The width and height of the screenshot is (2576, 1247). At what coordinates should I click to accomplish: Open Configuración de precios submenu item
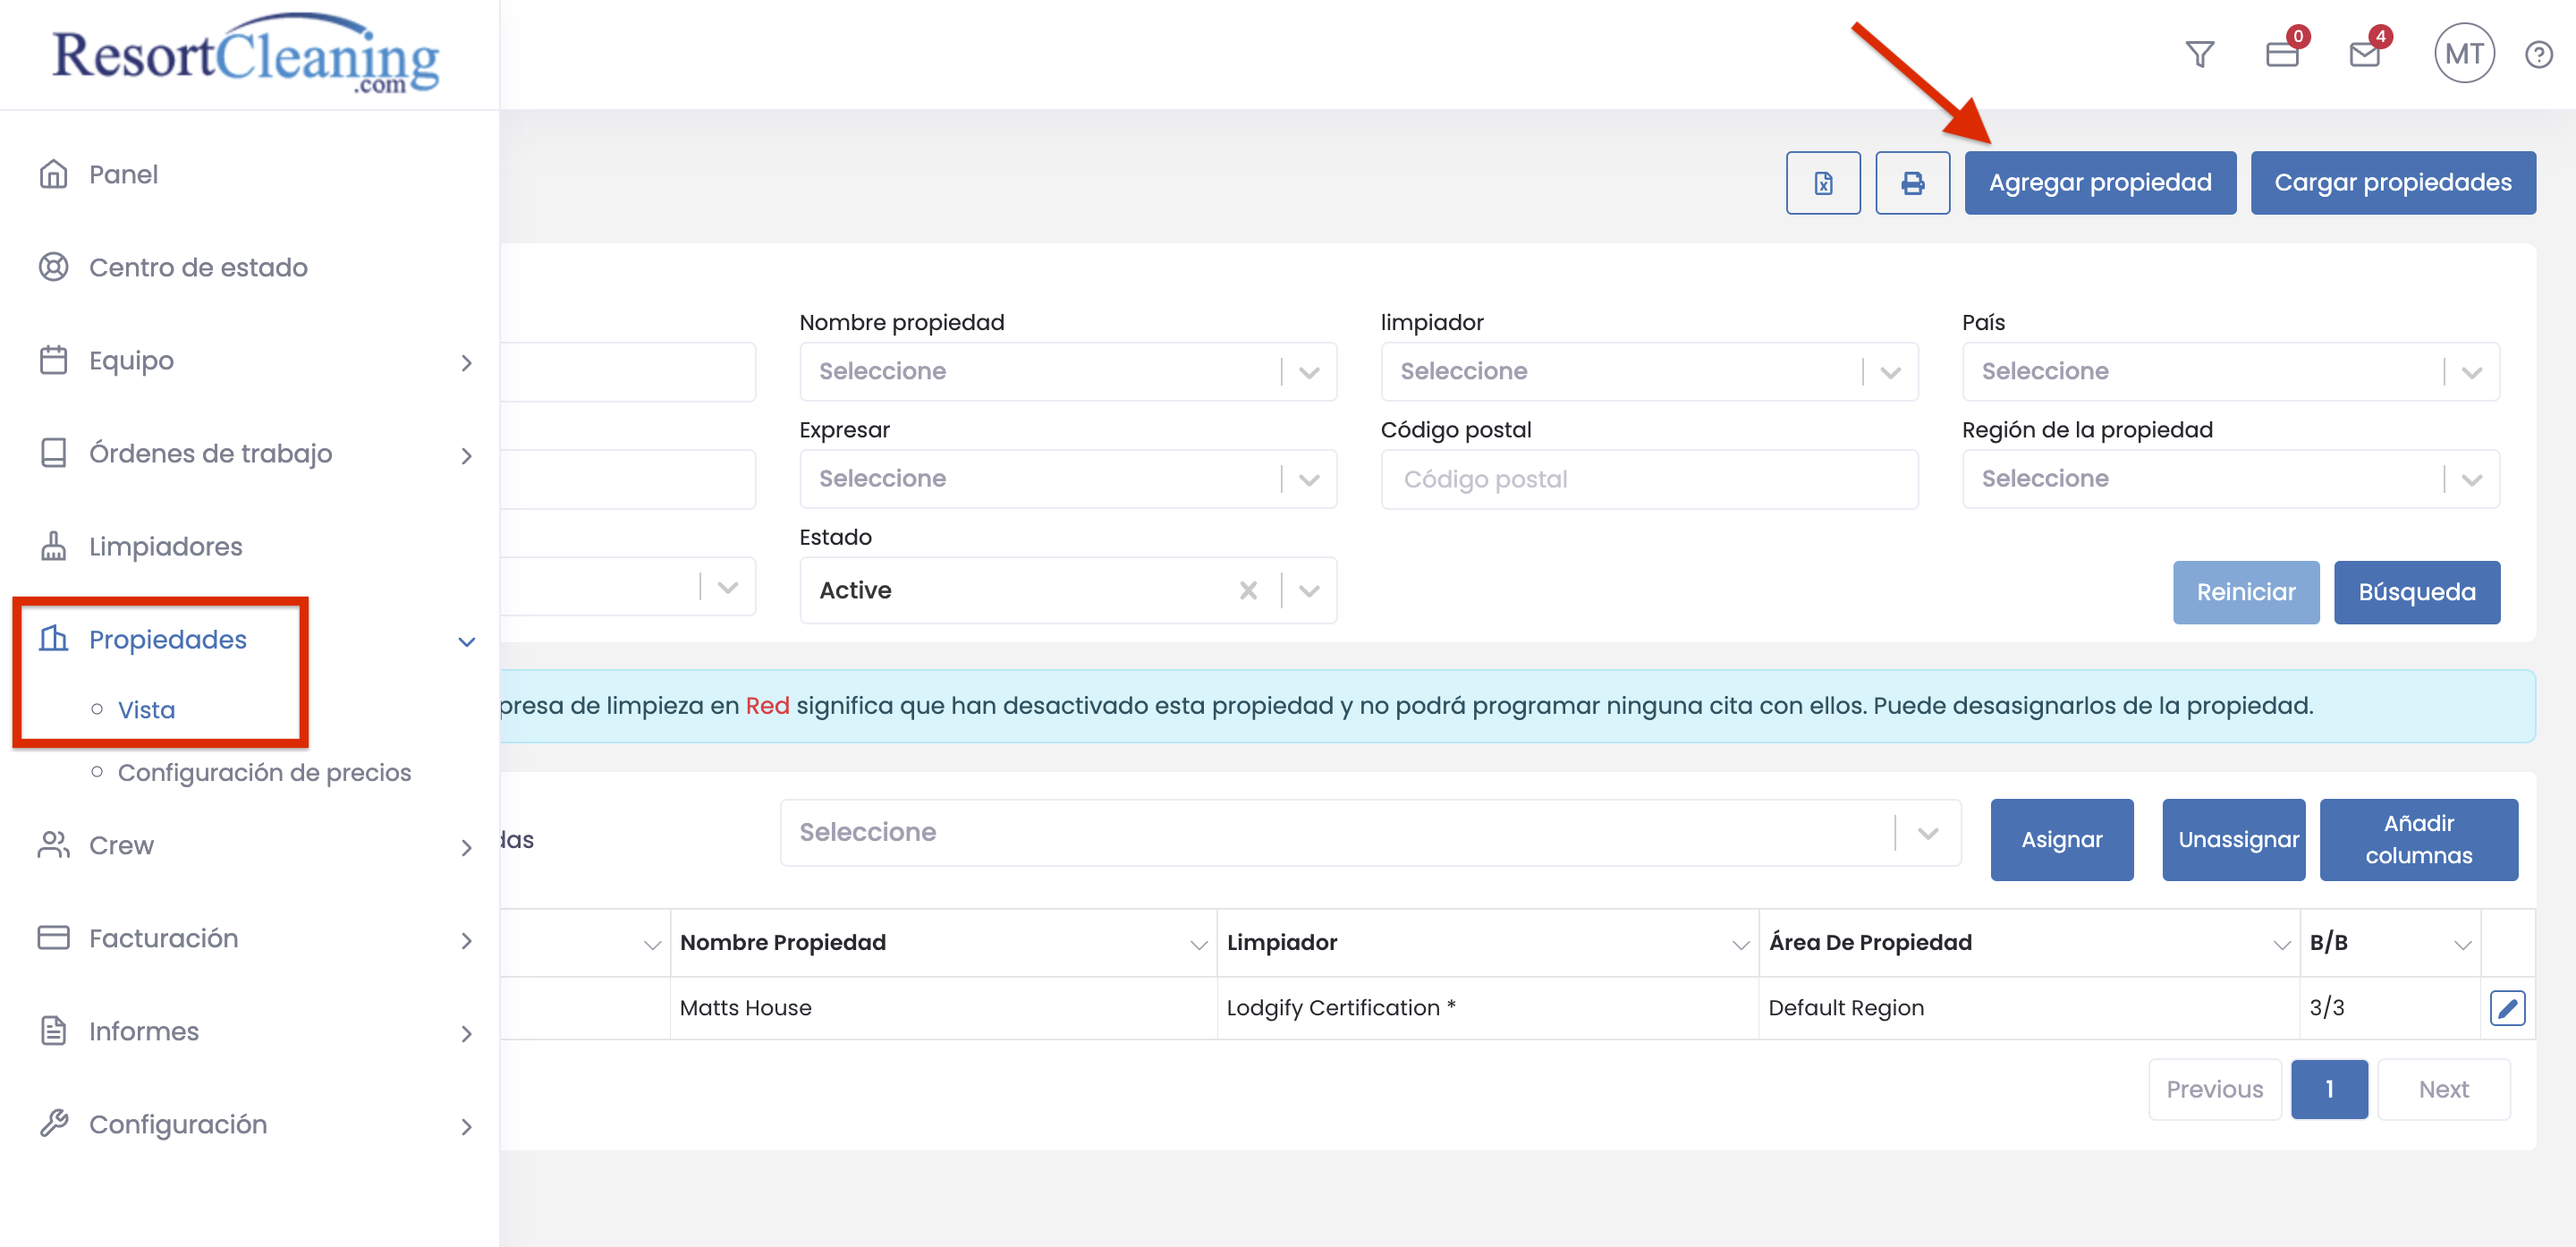coord(264,772)
